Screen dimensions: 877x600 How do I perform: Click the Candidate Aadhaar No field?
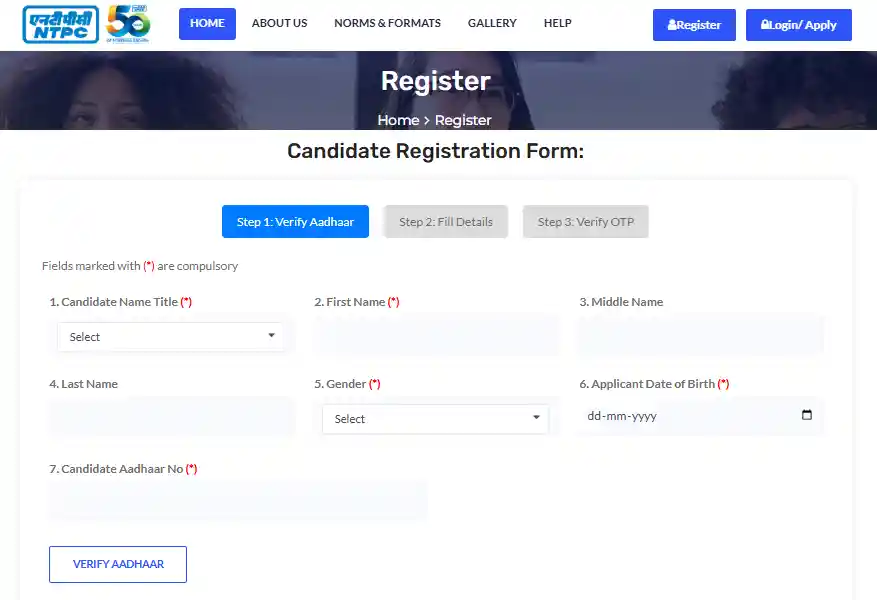tap(238, 499)
